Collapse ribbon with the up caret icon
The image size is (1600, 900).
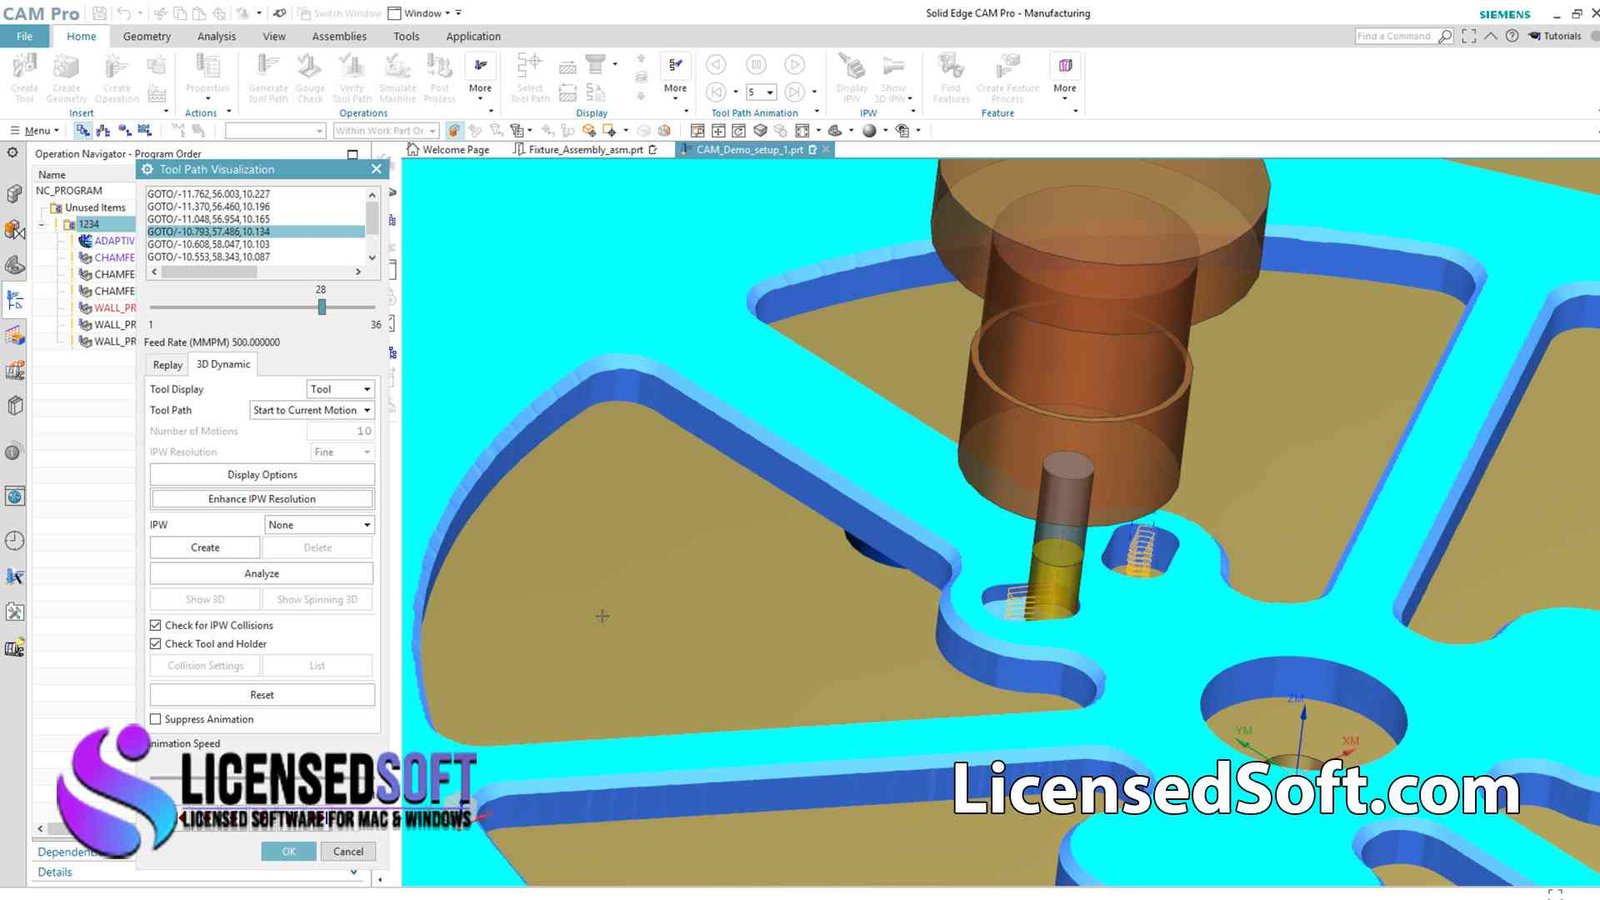click(1490, 36)
